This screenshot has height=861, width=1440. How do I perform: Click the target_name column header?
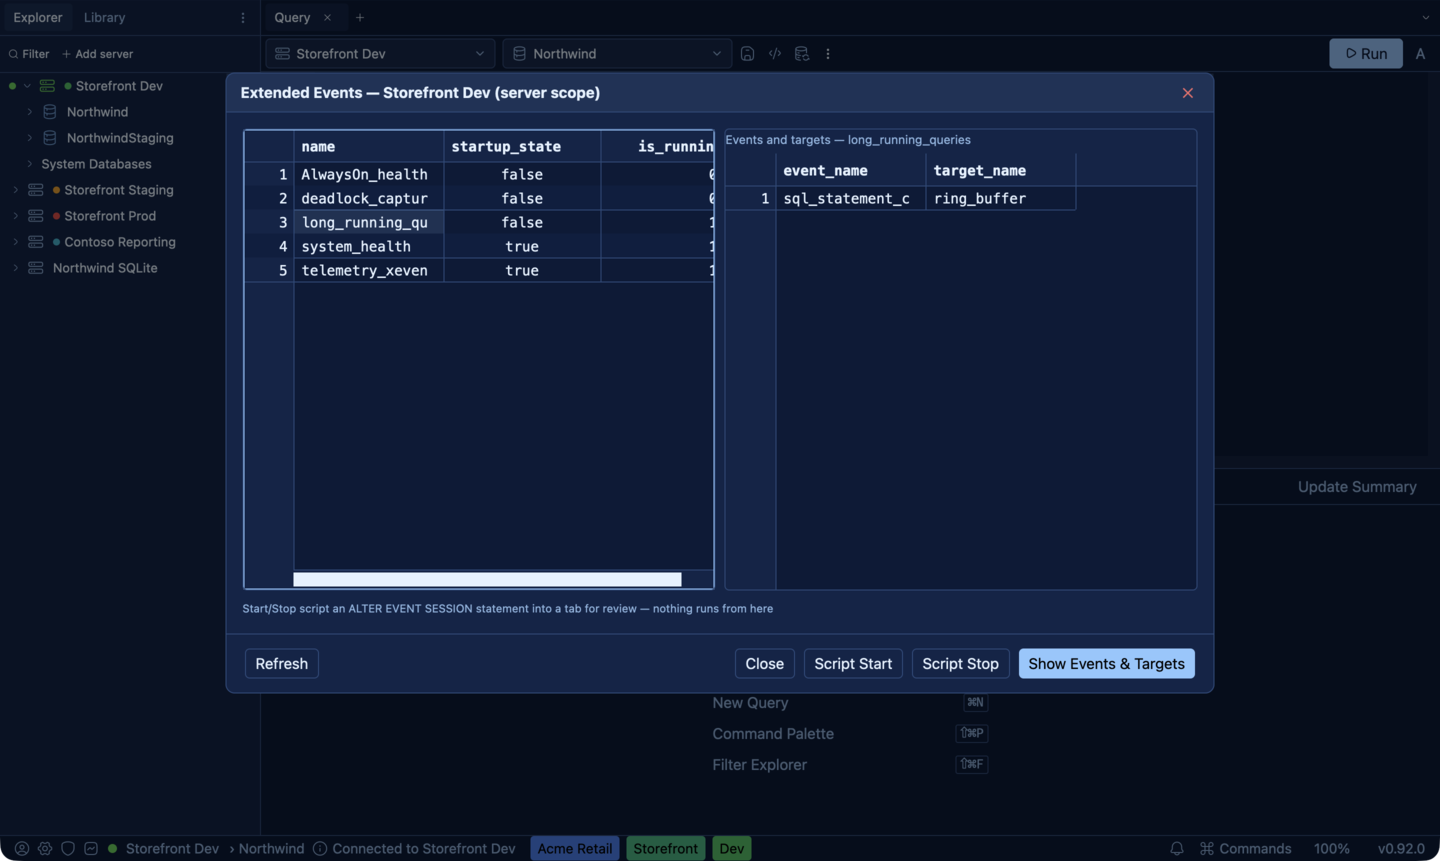point(1001,170)
